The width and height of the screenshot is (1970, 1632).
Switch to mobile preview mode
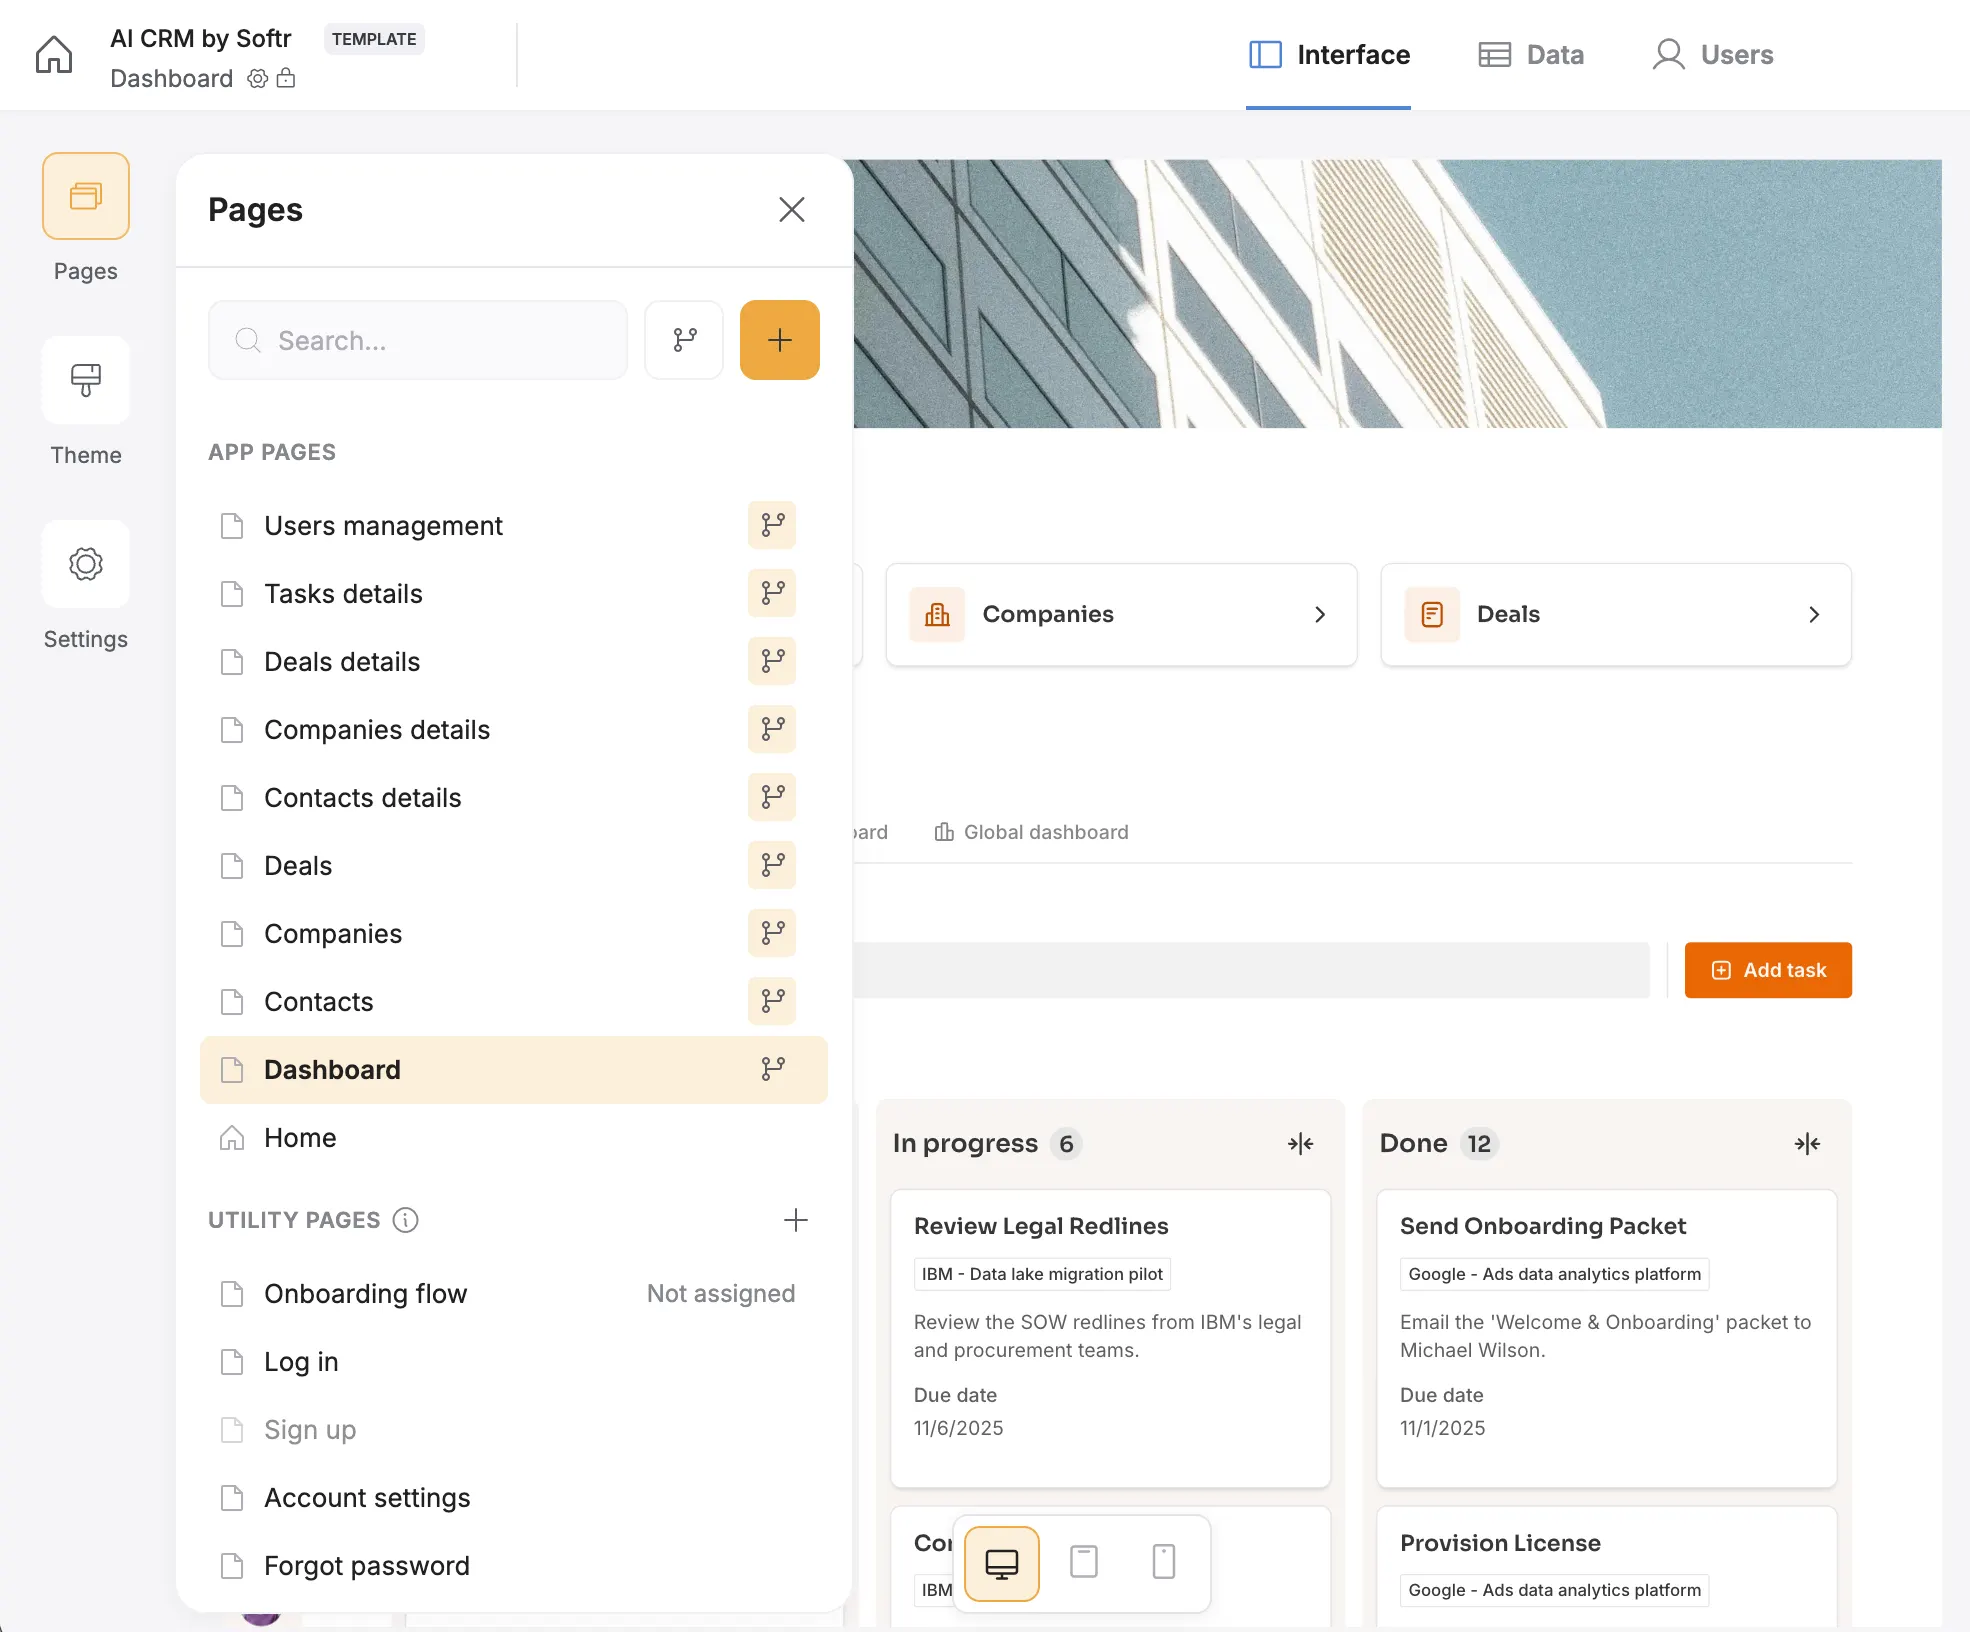1163,1563
